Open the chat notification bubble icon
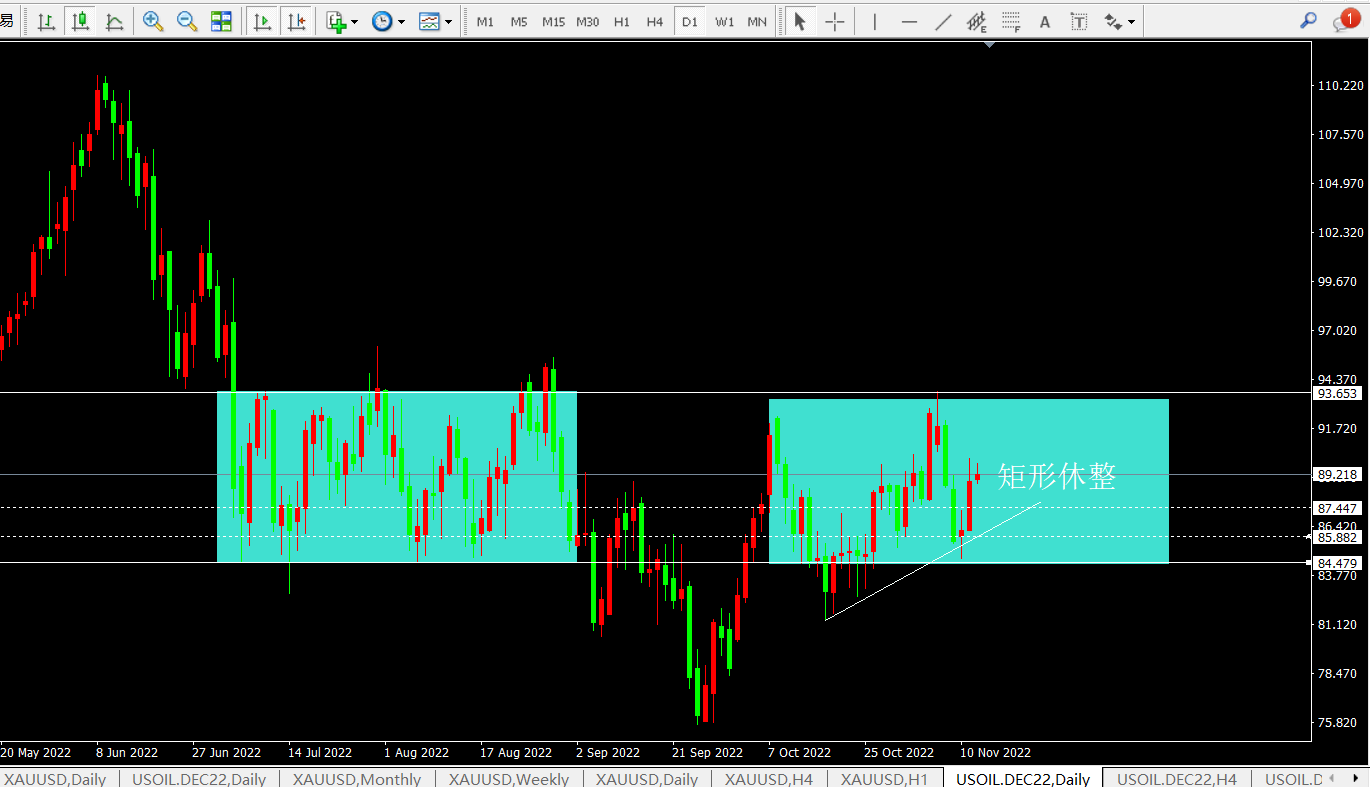The image size is (1370, 787). [x=1345, y=20]
